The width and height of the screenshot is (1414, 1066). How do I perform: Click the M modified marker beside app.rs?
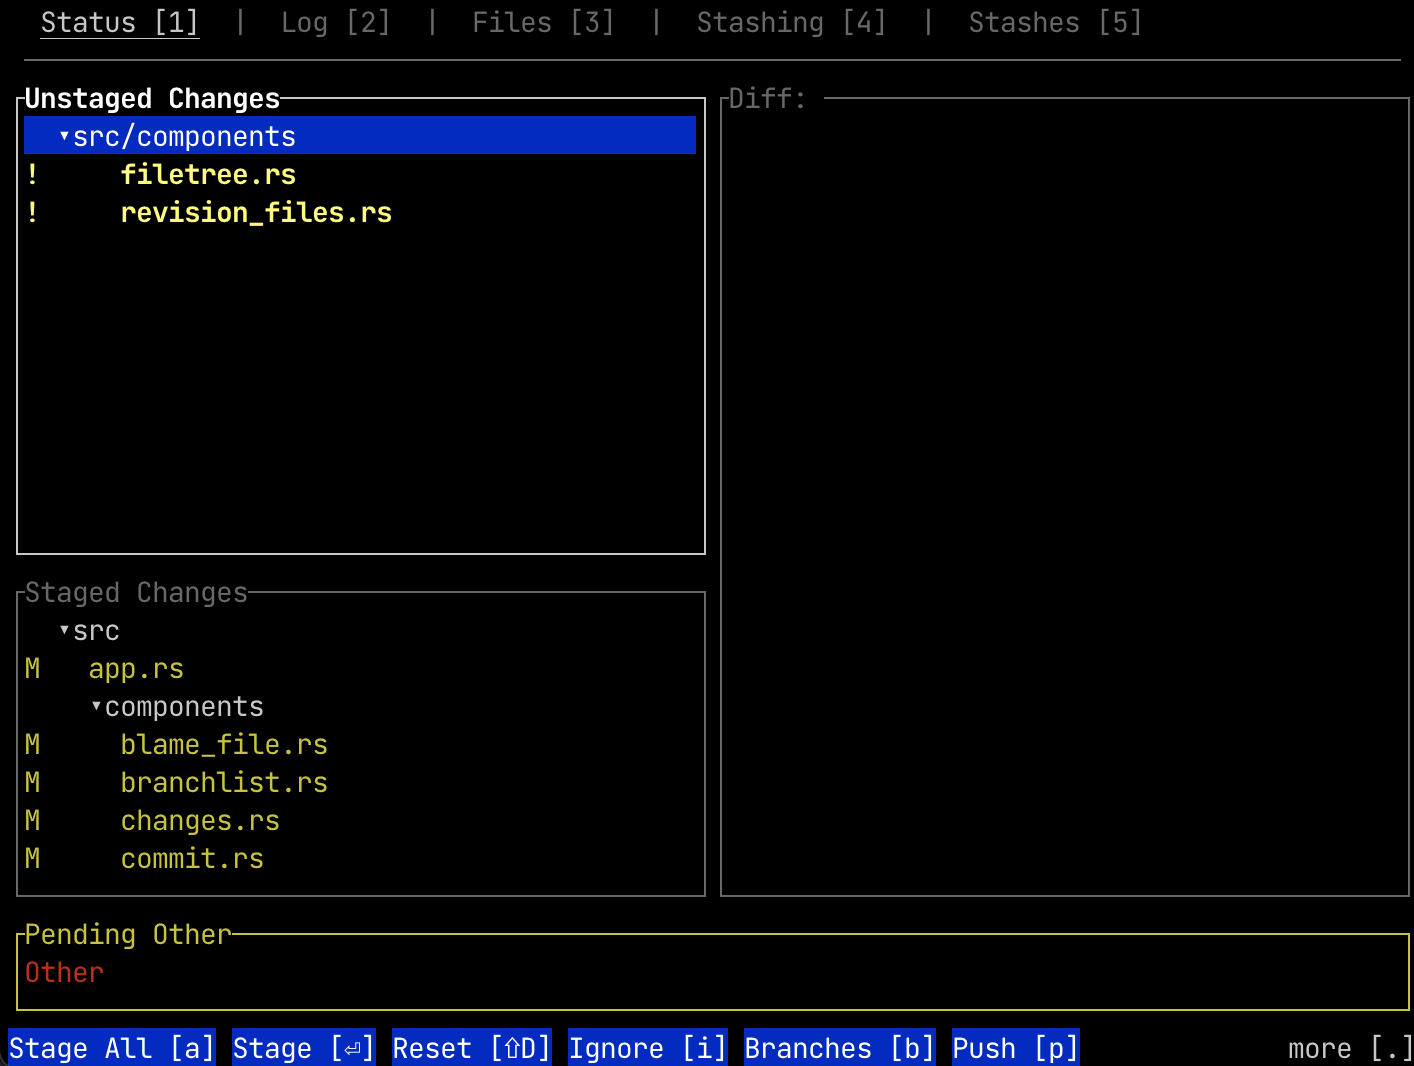tap(31, 668)
